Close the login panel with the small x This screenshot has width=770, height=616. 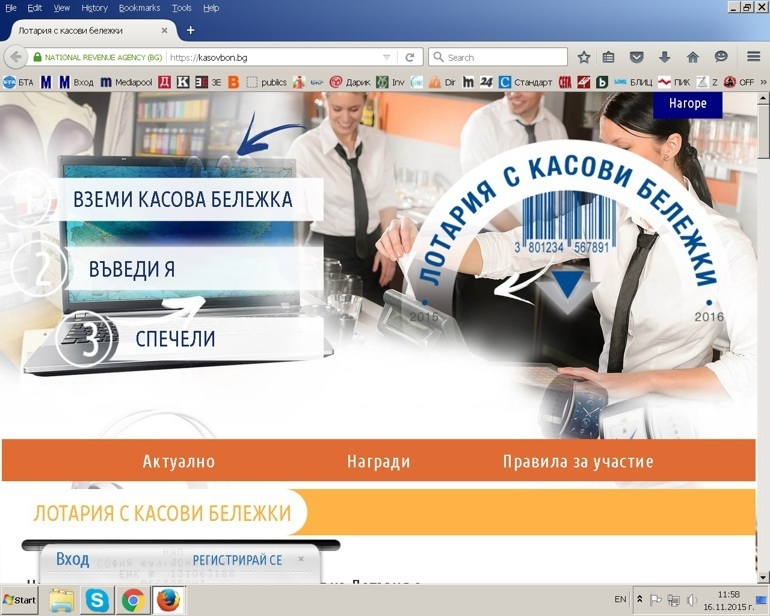coord(301,559)
